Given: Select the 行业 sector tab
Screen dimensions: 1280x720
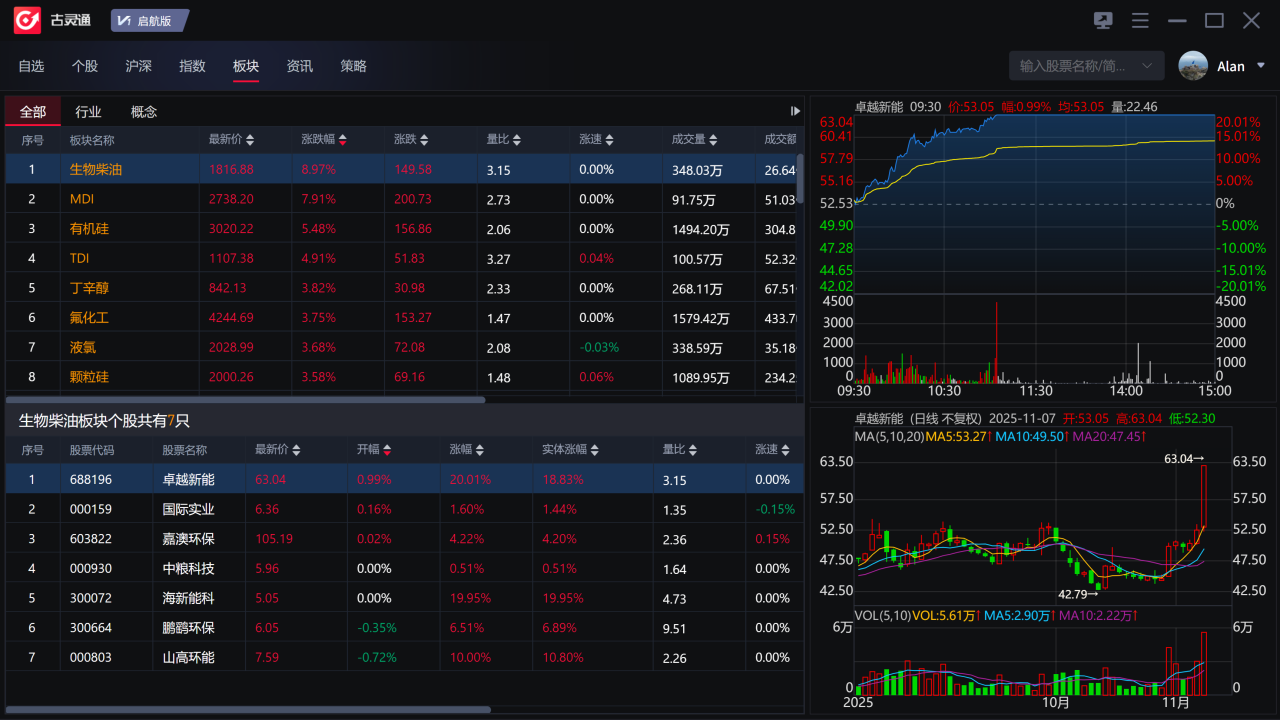Looking at the screenshot, I should point(88,112).
